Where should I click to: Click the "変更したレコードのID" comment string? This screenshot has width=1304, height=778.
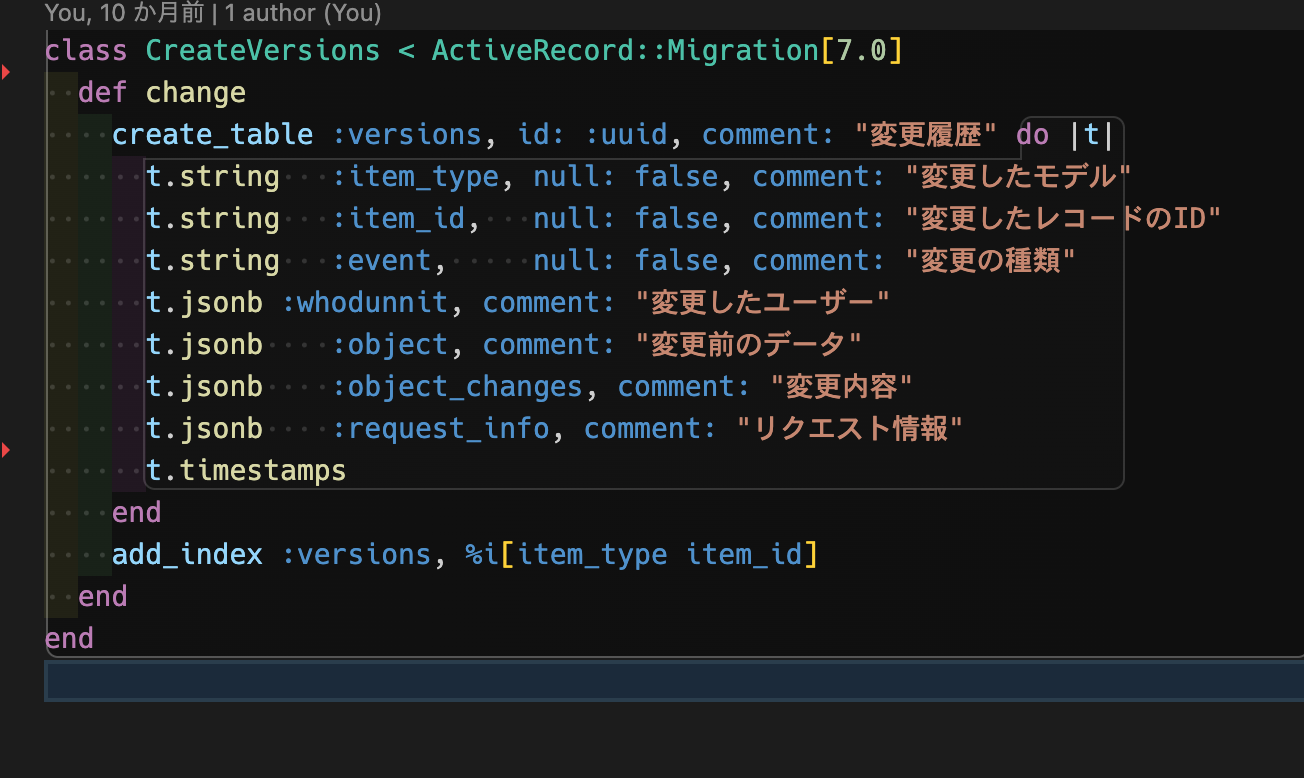click(1063, 218)
